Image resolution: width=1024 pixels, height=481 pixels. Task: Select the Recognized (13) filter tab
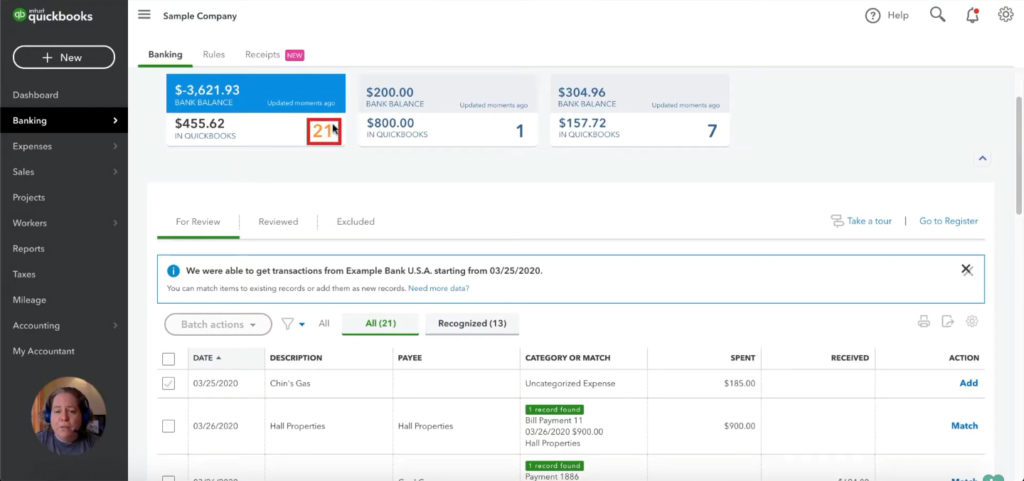pos(472,323)
